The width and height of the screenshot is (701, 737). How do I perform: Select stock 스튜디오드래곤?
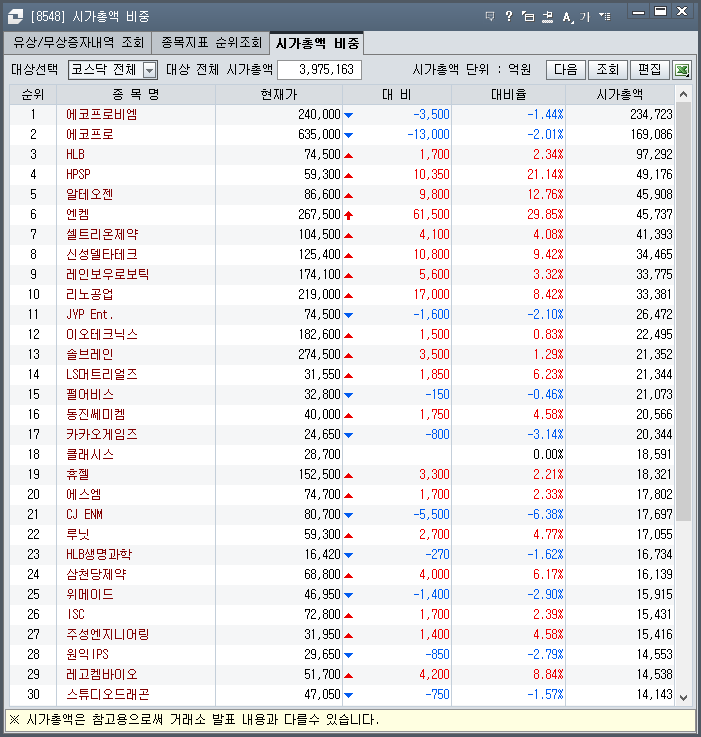[x=108, y=694]
